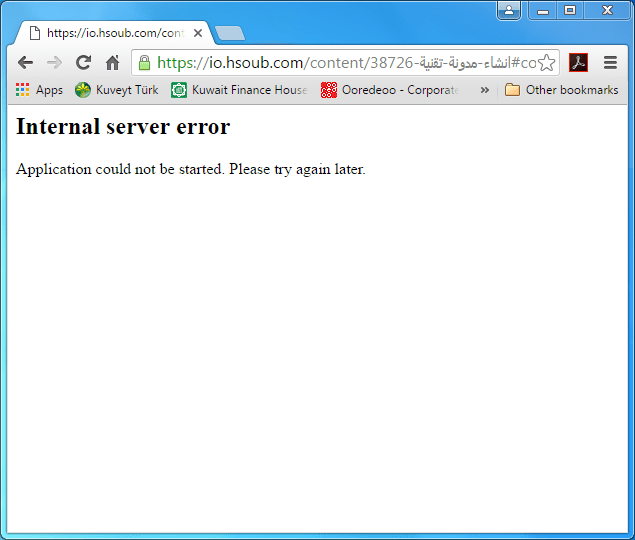Open the Kuwait Finance House bookmark

(239, 90)
